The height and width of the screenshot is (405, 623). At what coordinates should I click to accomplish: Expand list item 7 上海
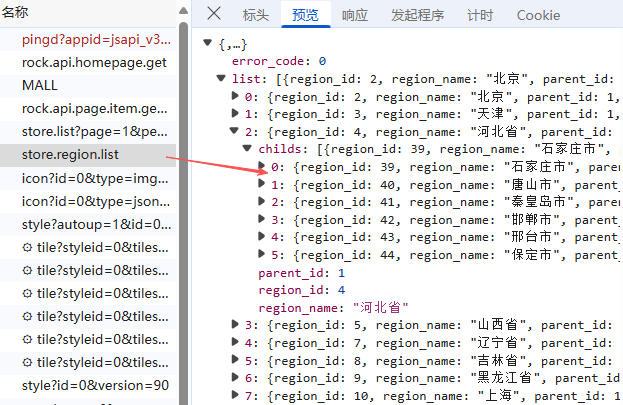click(x=235, y=395)
